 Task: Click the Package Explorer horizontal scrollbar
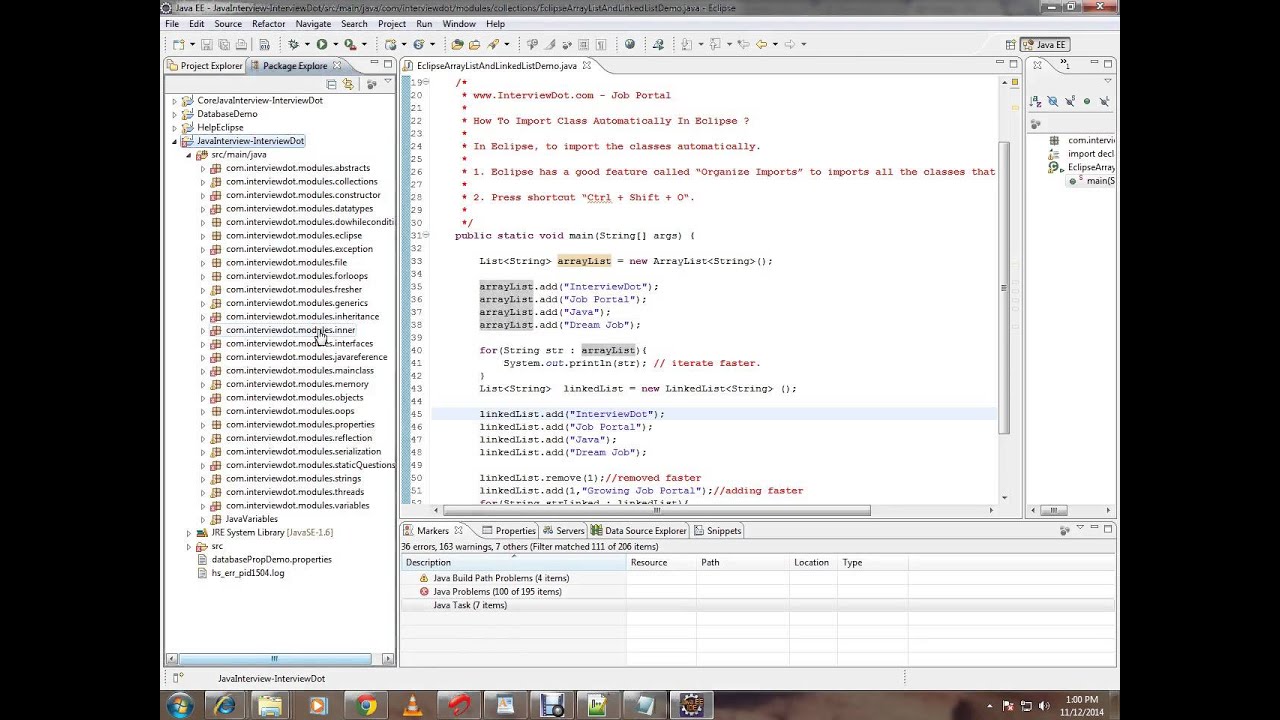point(273,659)
